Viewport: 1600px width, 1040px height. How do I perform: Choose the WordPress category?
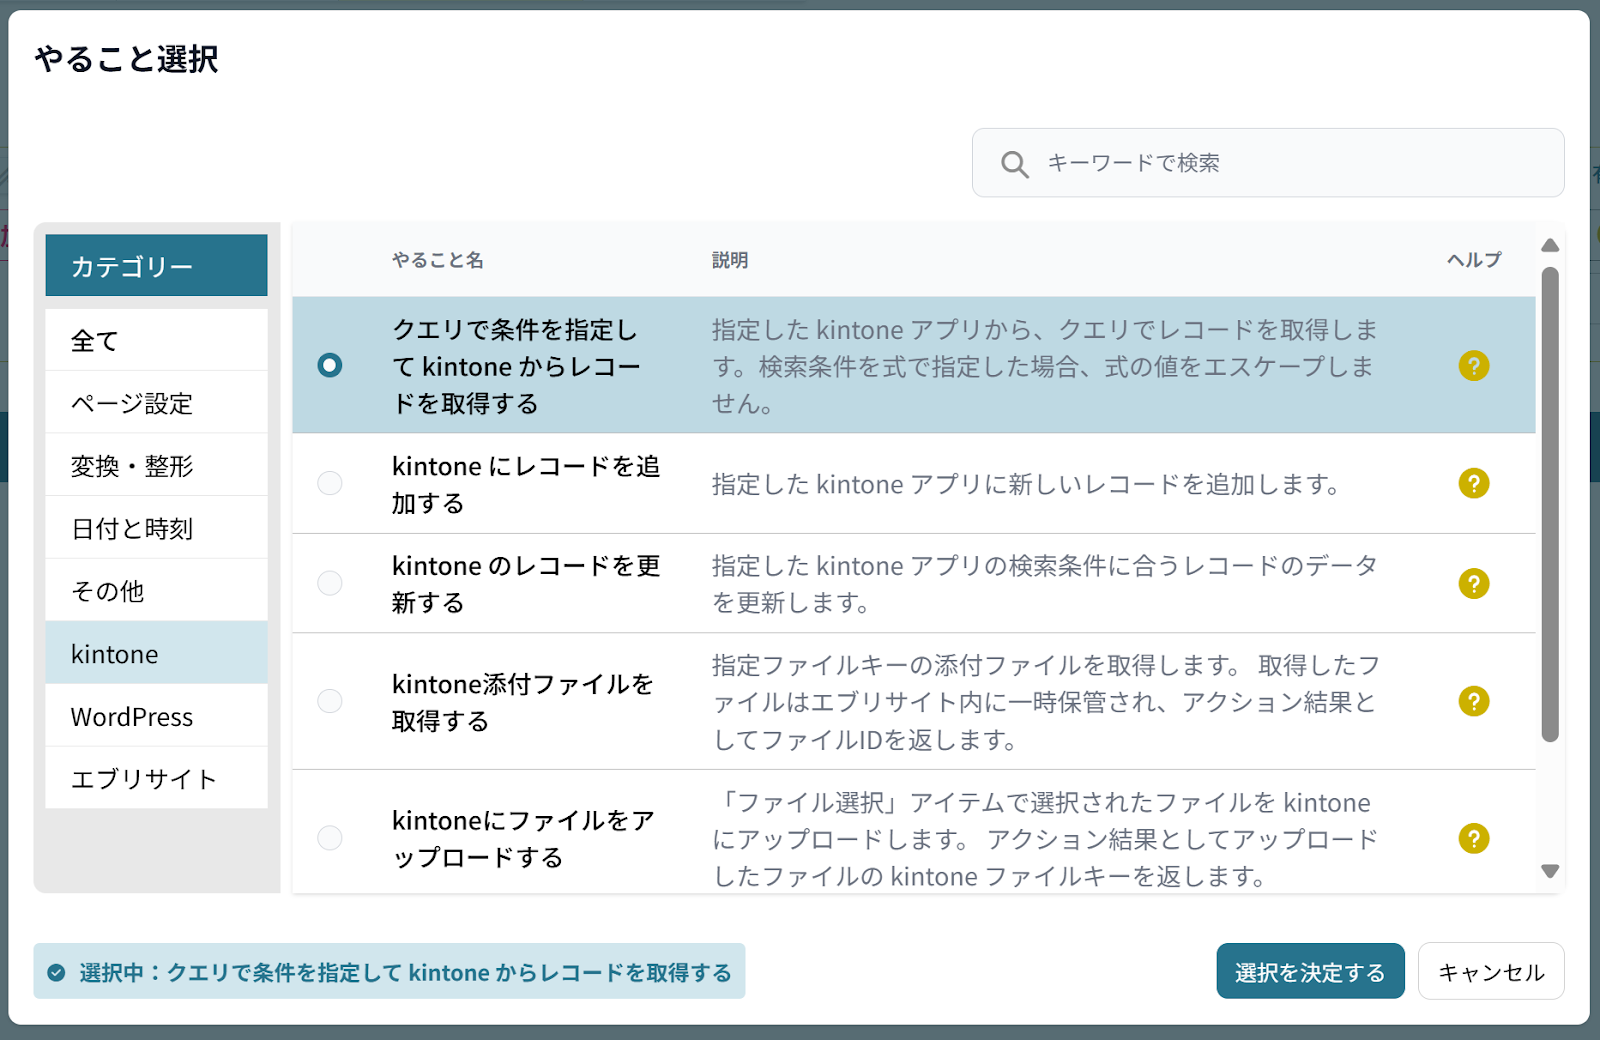[x=156, y=717]
